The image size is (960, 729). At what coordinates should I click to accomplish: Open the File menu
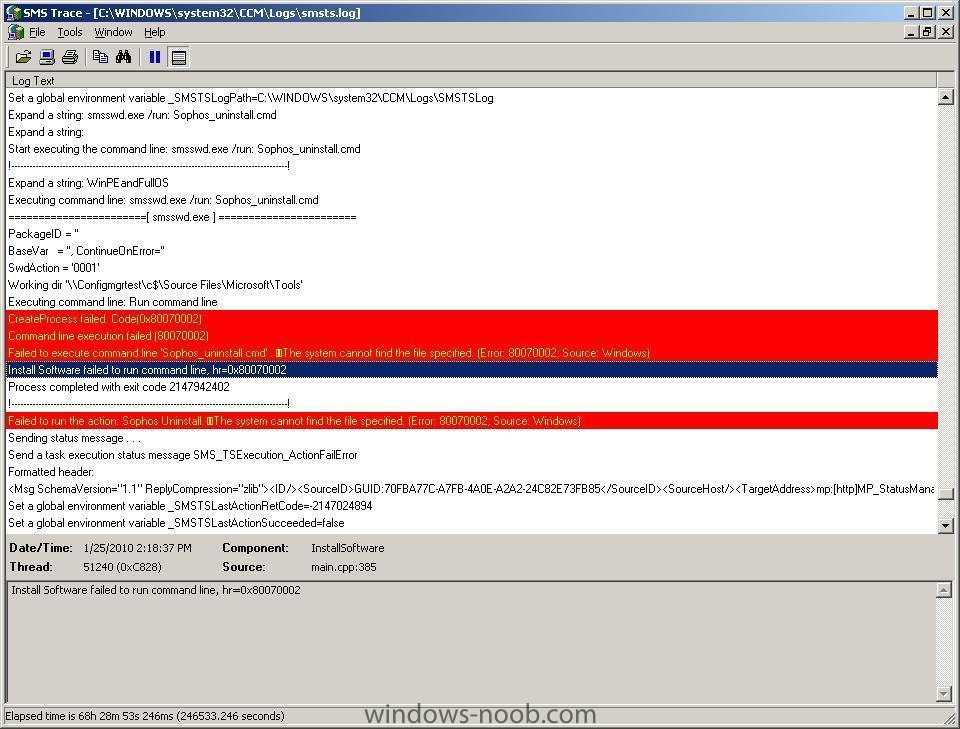(37, 32)
